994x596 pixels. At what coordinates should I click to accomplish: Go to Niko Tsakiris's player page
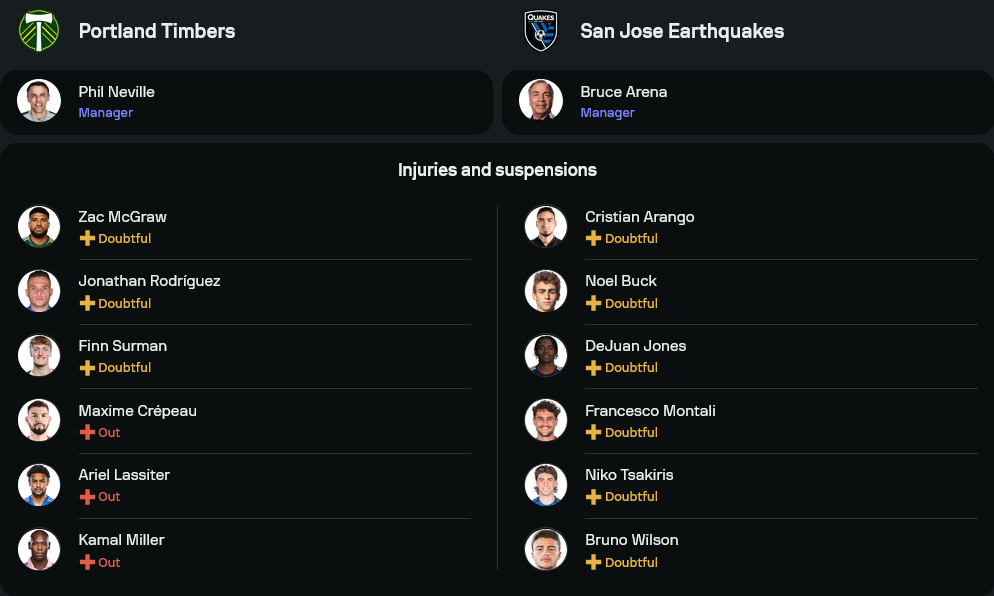pyautogui.click(x=629, y=475)
